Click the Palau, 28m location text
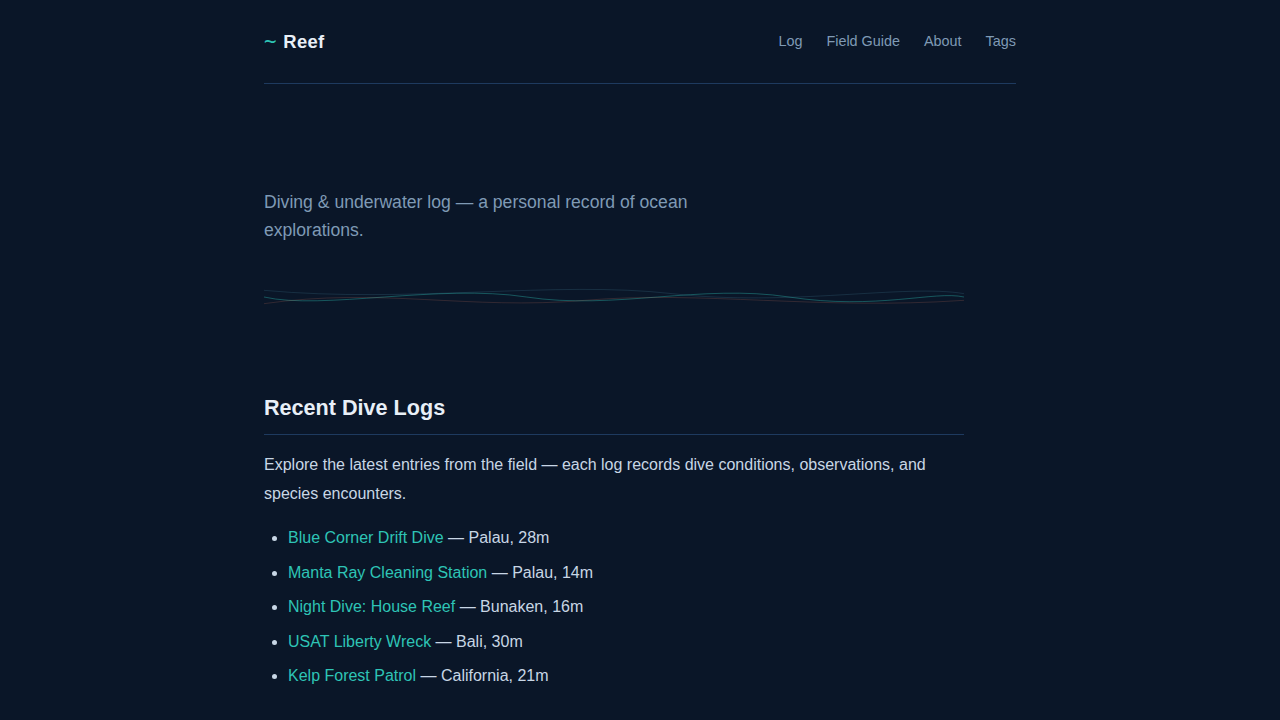 [508, 538]
